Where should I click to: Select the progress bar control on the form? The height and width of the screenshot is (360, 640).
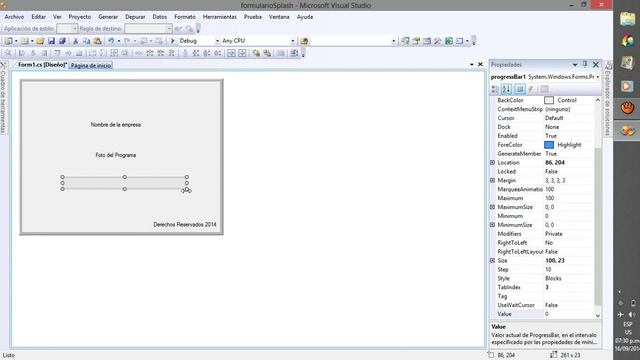tap(124, 183)
